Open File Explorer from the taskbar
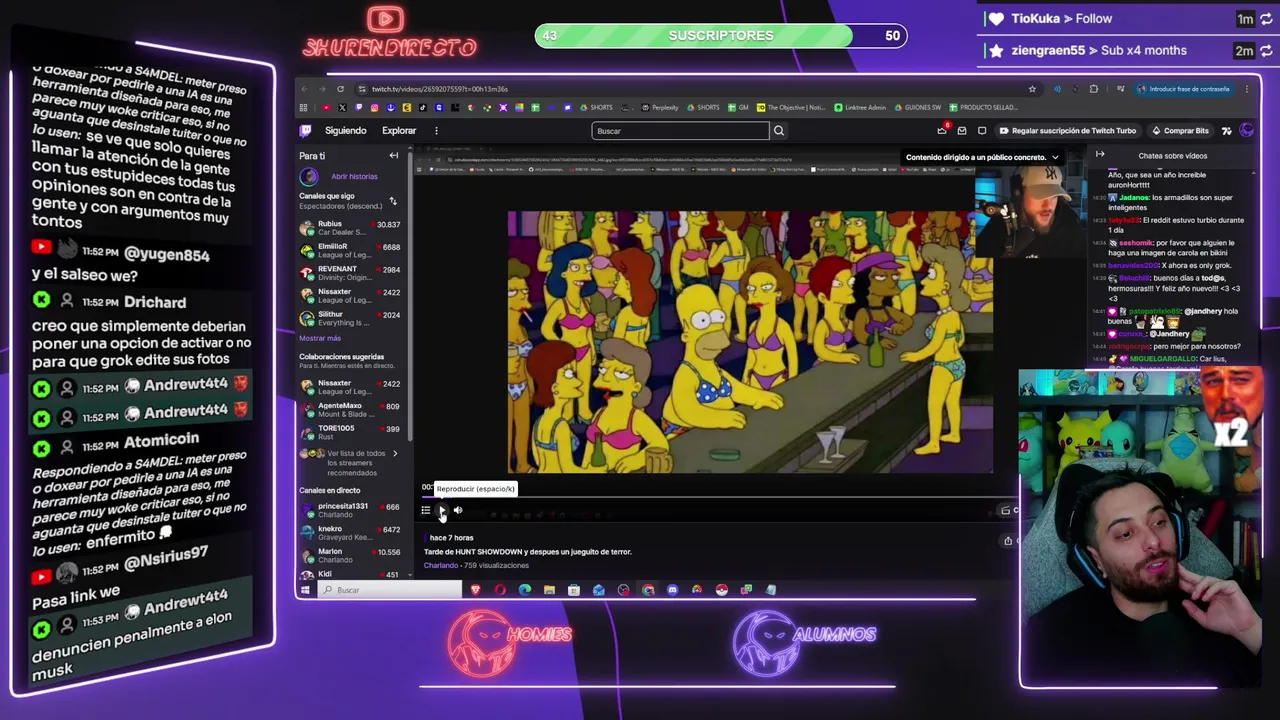 [x=549, y=590]
